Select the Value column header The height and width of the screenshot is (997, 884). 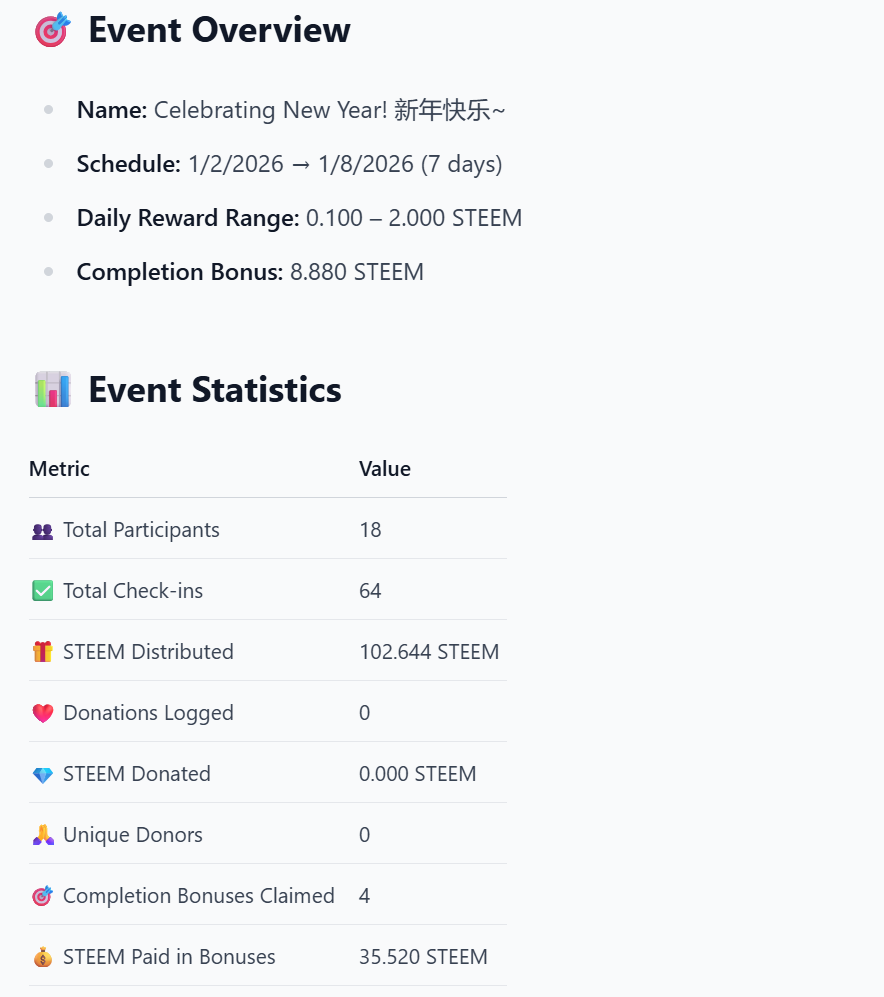tap(385, 469)
